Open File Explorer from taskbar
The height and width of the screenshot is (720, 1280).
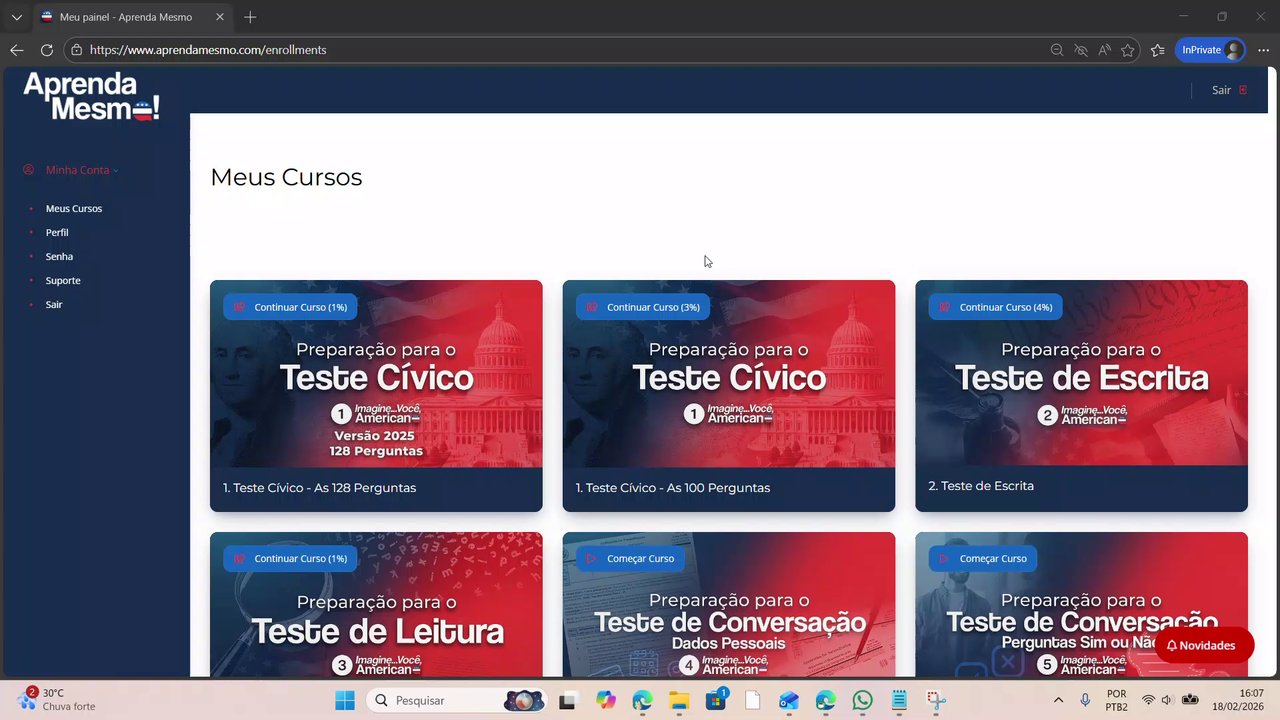click(x=679, y=700)
